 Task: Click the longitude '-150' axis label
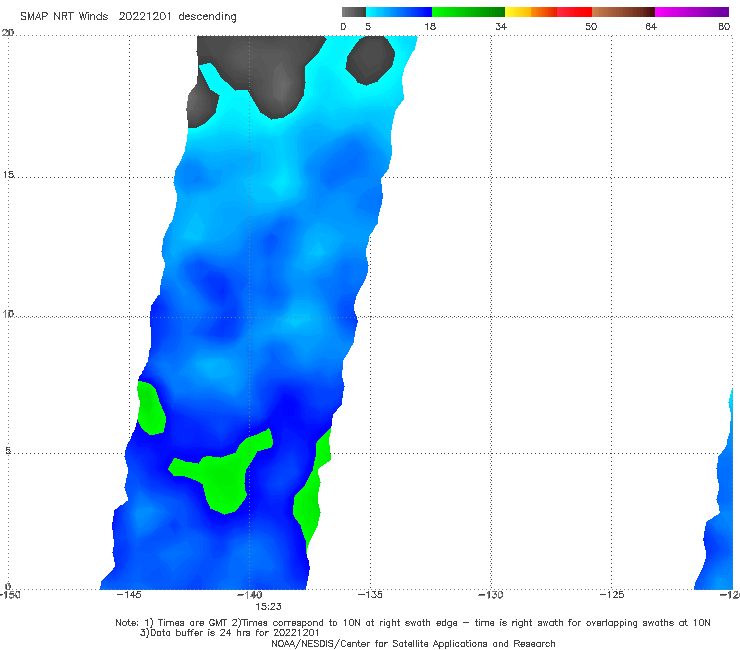click(9, 594)
